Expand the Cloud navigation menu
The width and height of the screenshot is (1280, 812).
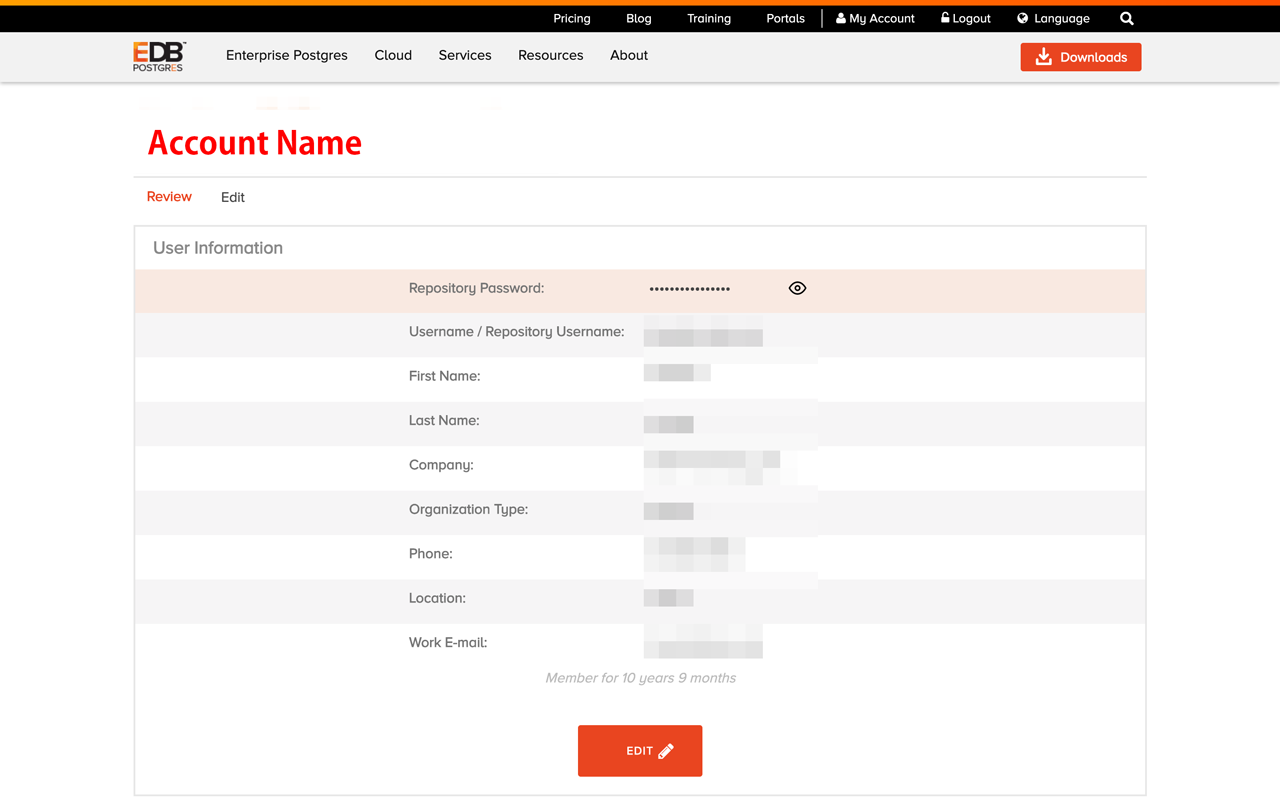pos(393,55)
